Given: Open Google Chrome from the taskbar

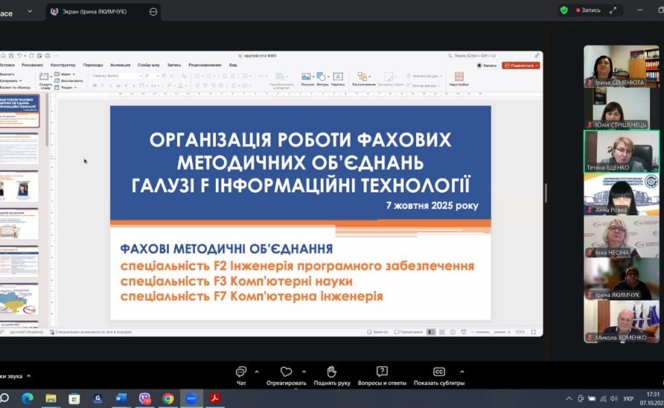Looking at the screenshot, I should click(168, 398).
